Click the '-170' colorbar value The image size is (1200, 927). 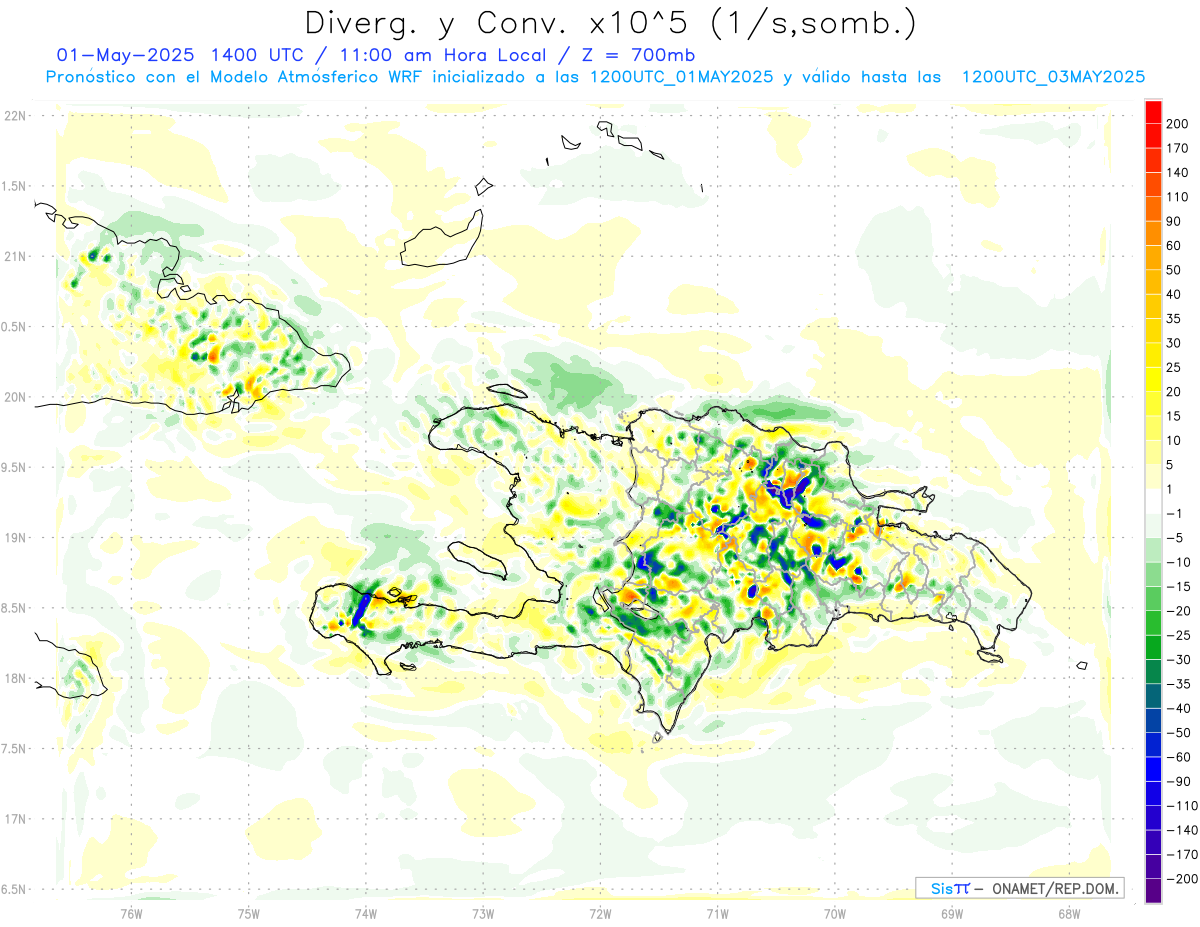pos(1183,854)
